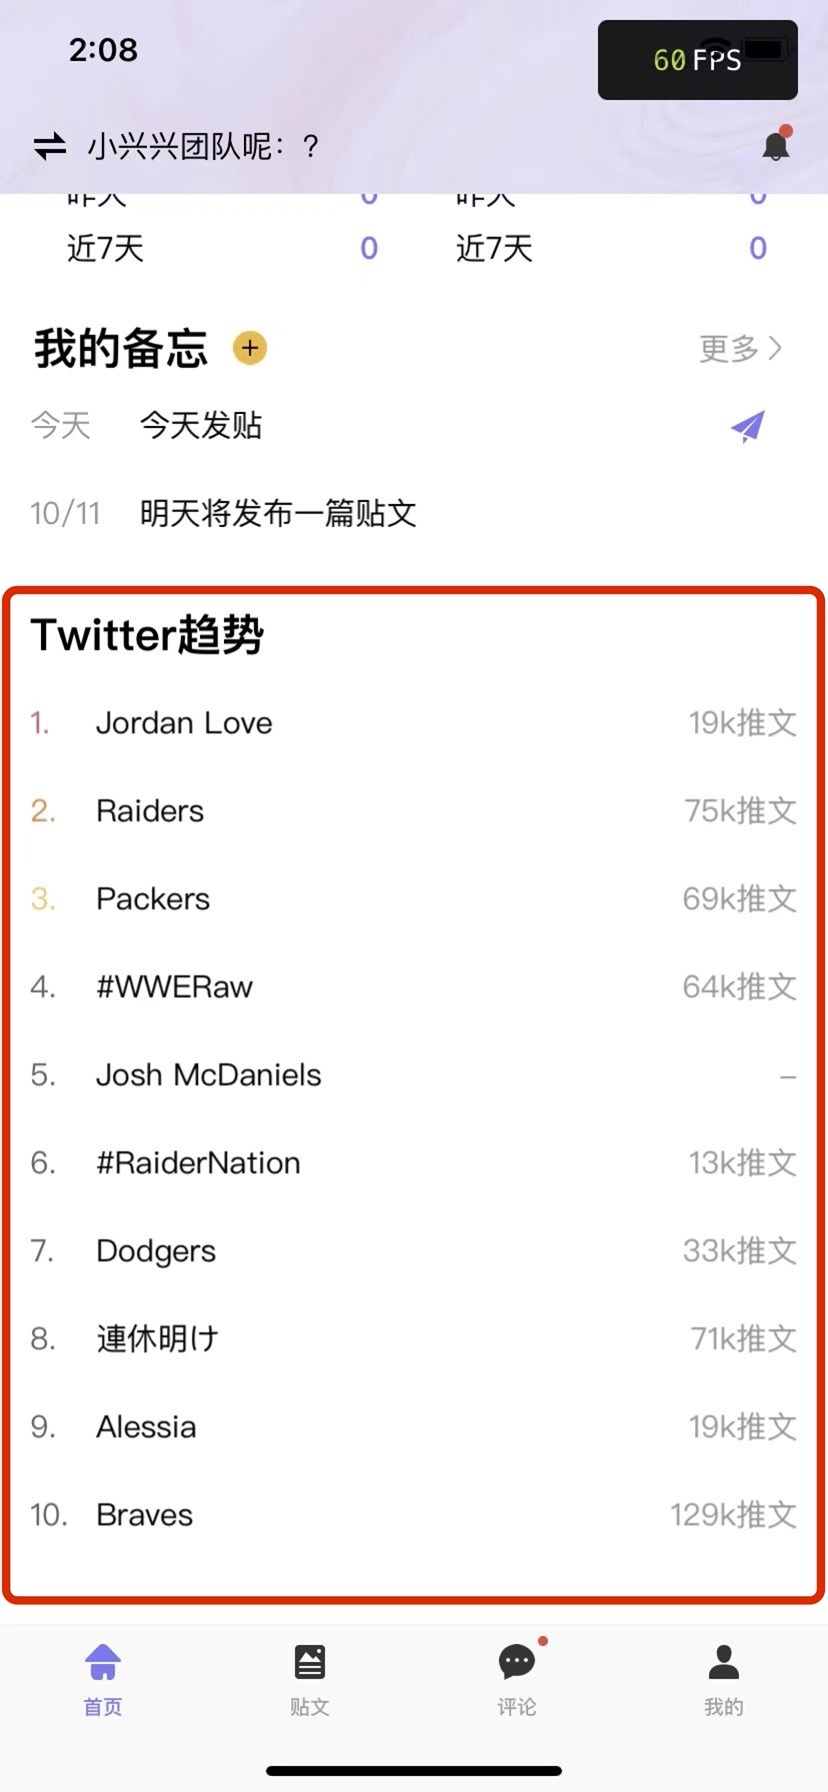
Task: Open memo 明天将发布一篇贴文
Action: pos(278,514)
